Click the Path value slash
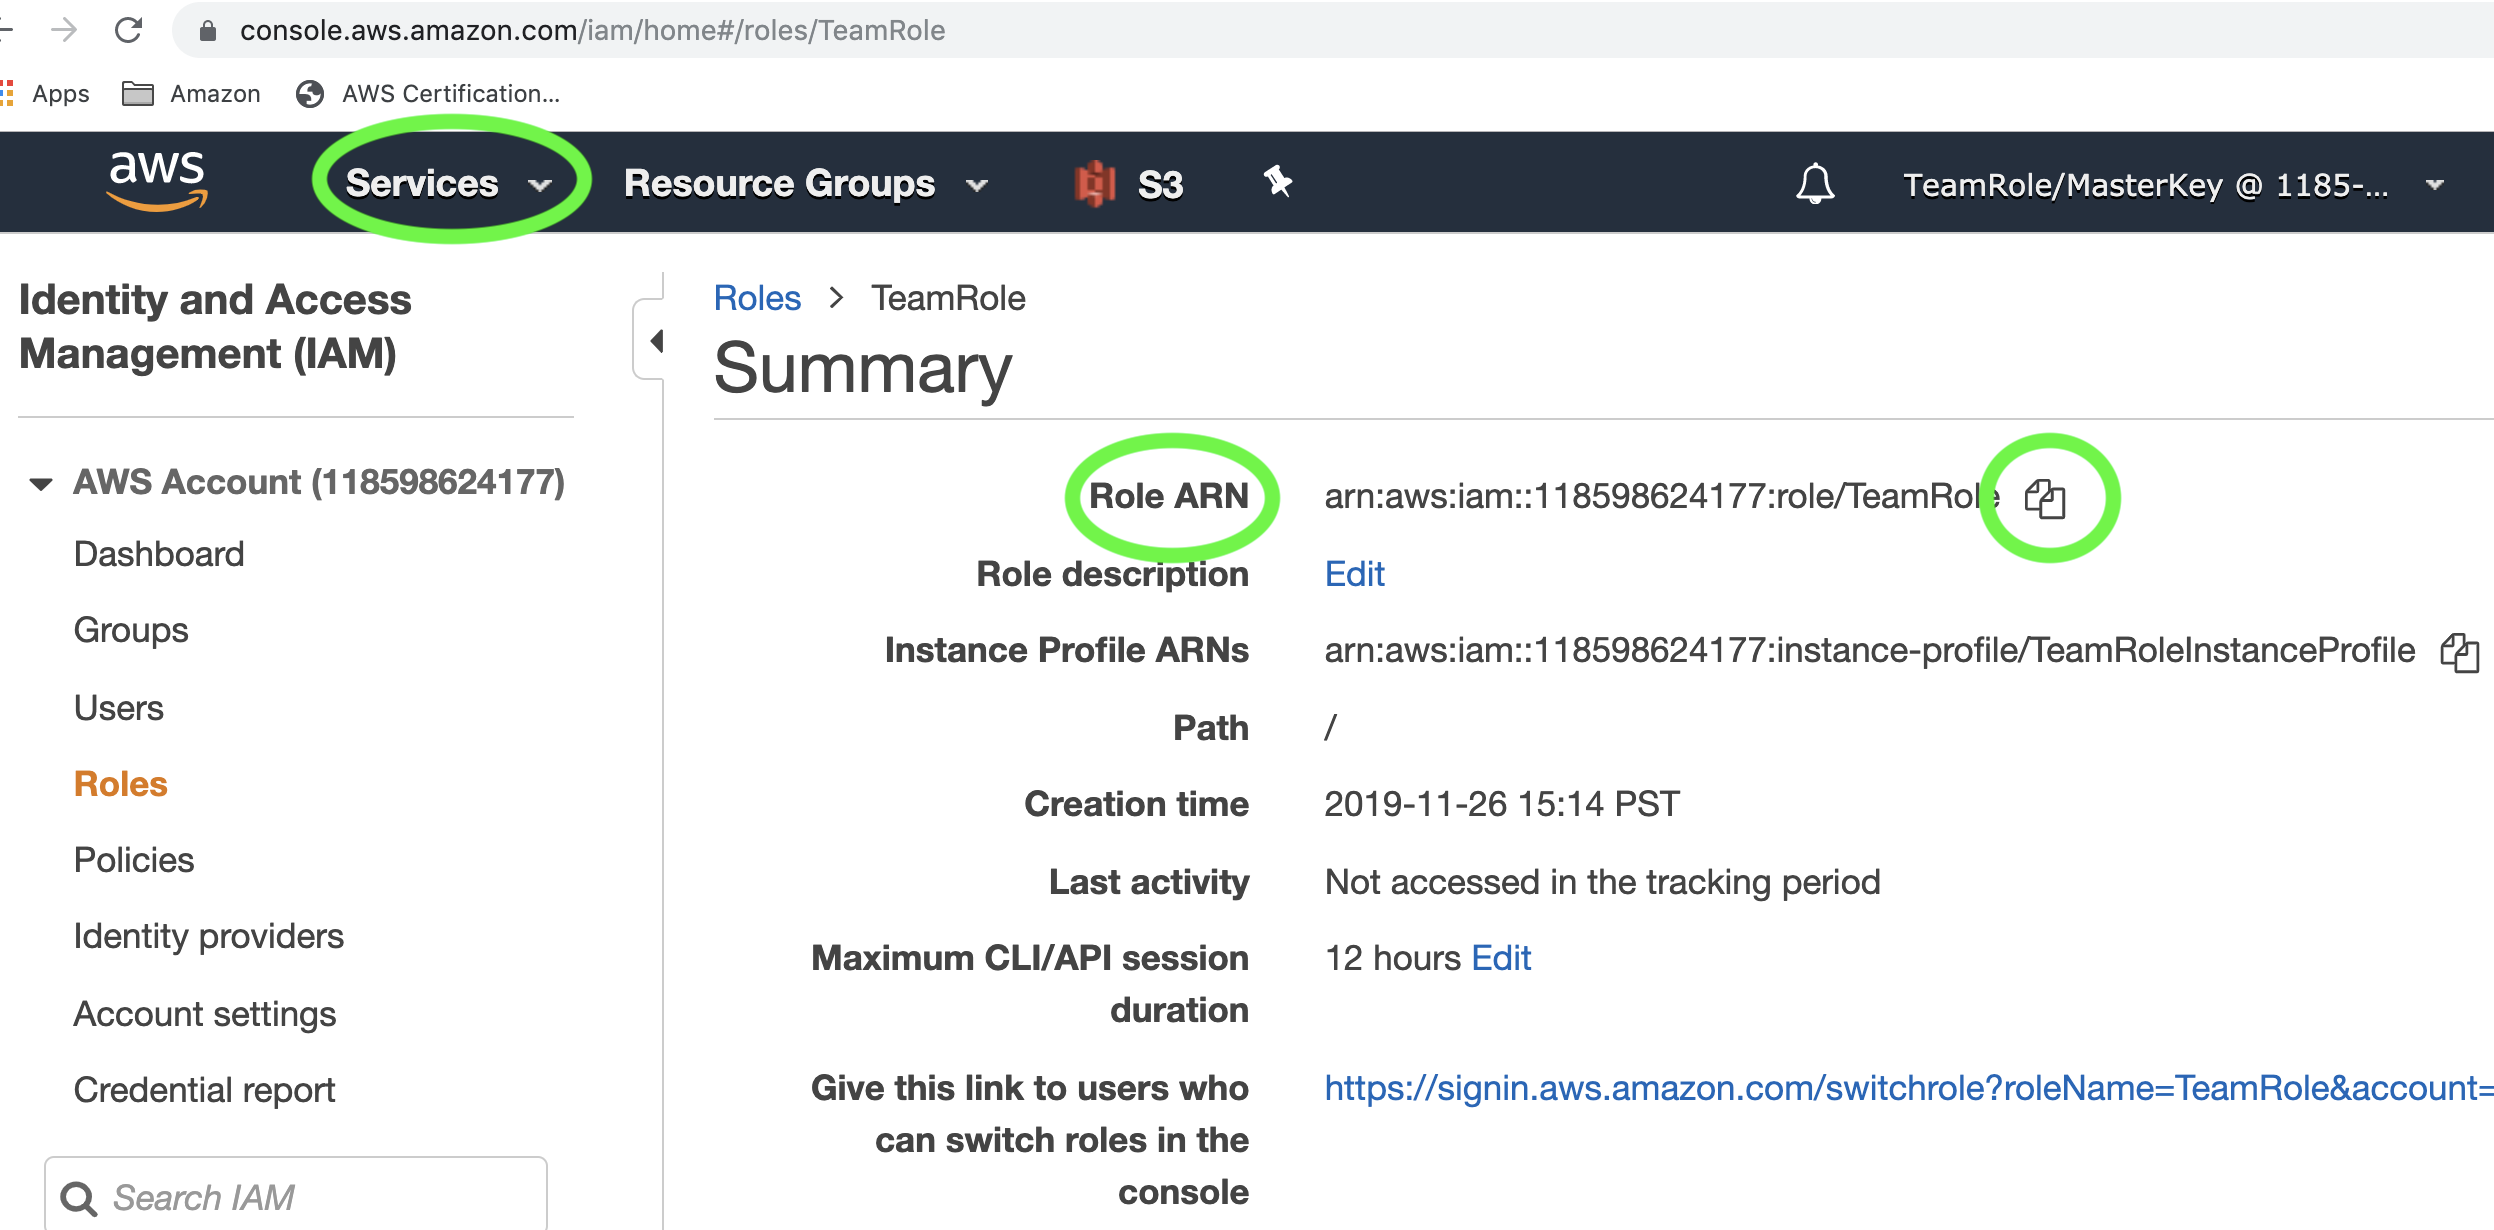Screen dimensions: 2494x1230 pos(1330,727)
